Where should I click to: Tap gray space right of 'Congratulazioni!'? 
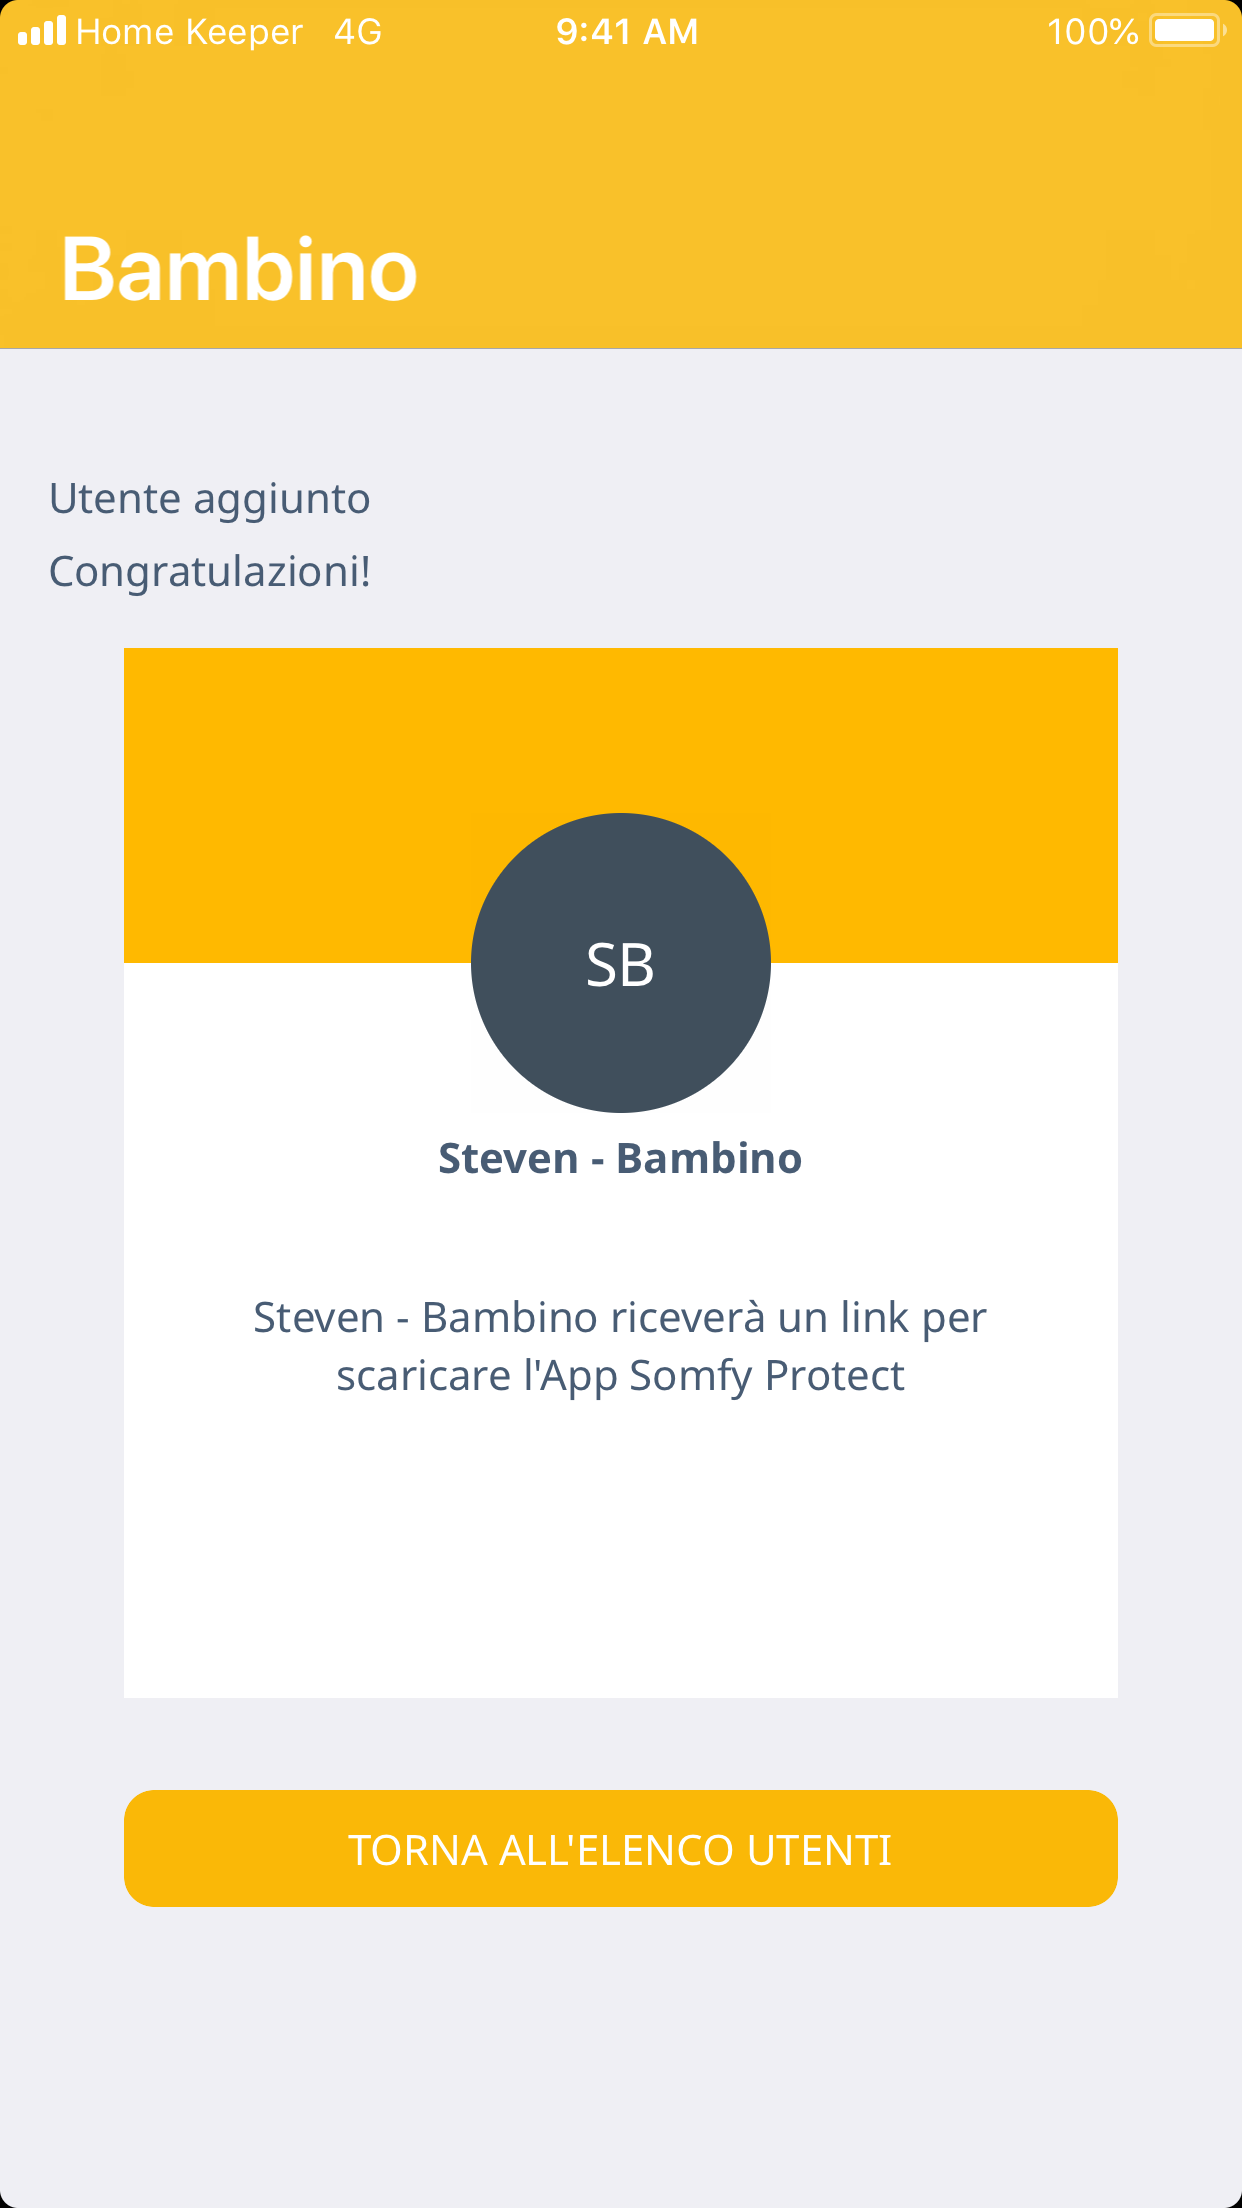[x=800, y=572]
